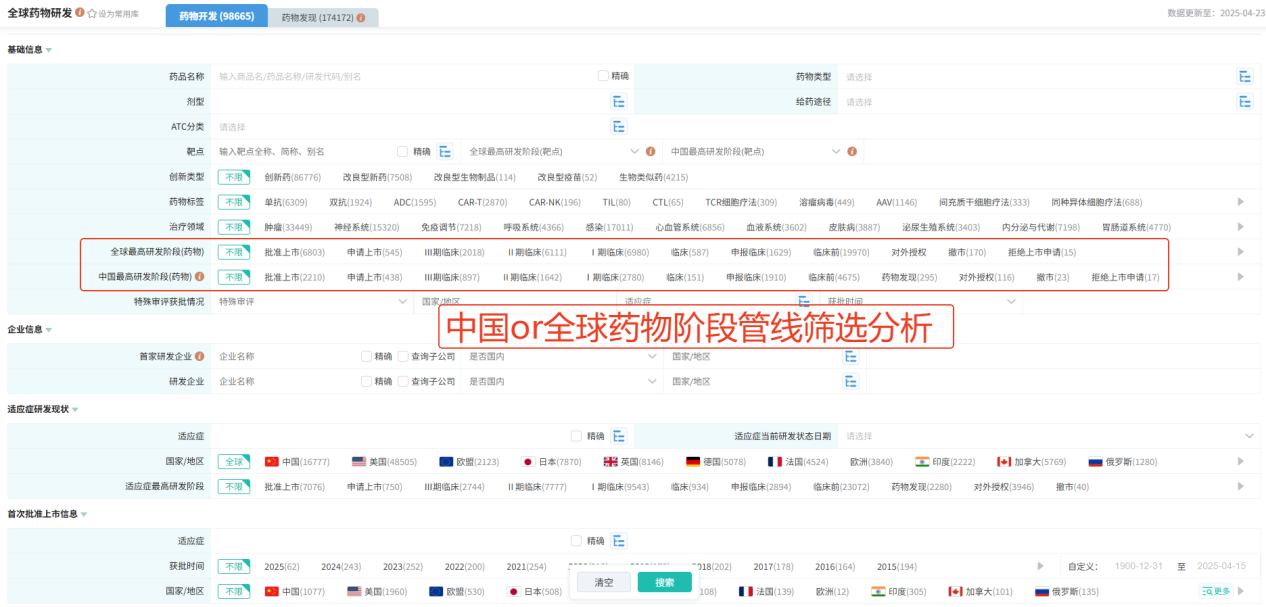This screenshot has width=1266, height=607.
Task: Open the tree selector icon for 给药途径
Action: 1244,101
